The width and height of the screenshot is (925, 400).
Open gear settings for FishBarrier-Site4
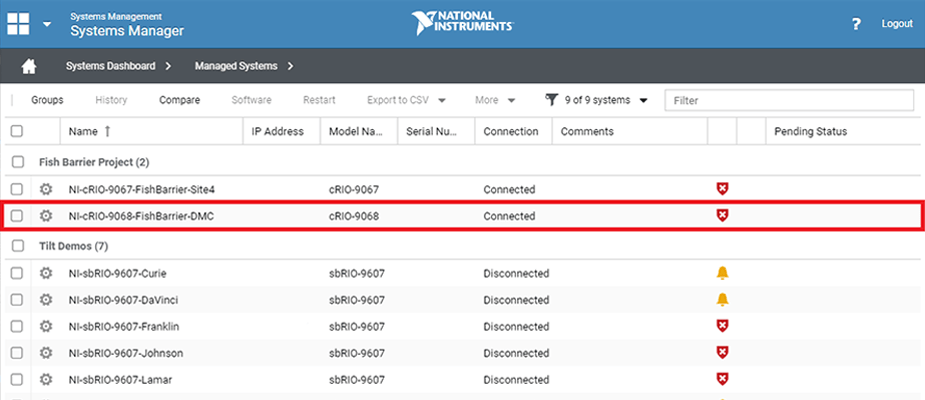pyautogui.click(x=46, y=189)
